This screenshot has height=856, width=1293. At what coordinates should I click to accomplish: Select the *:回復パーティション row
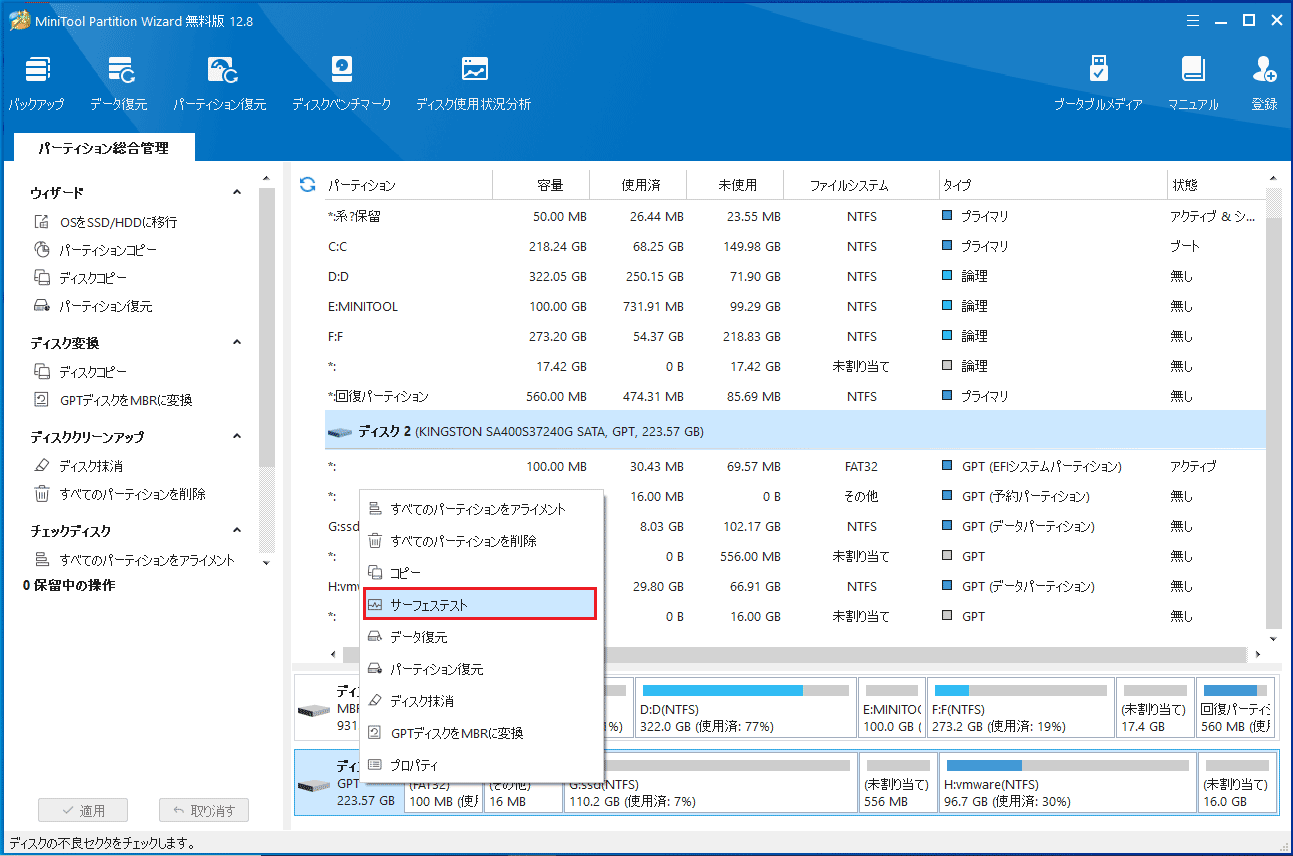tap(795, 396)
